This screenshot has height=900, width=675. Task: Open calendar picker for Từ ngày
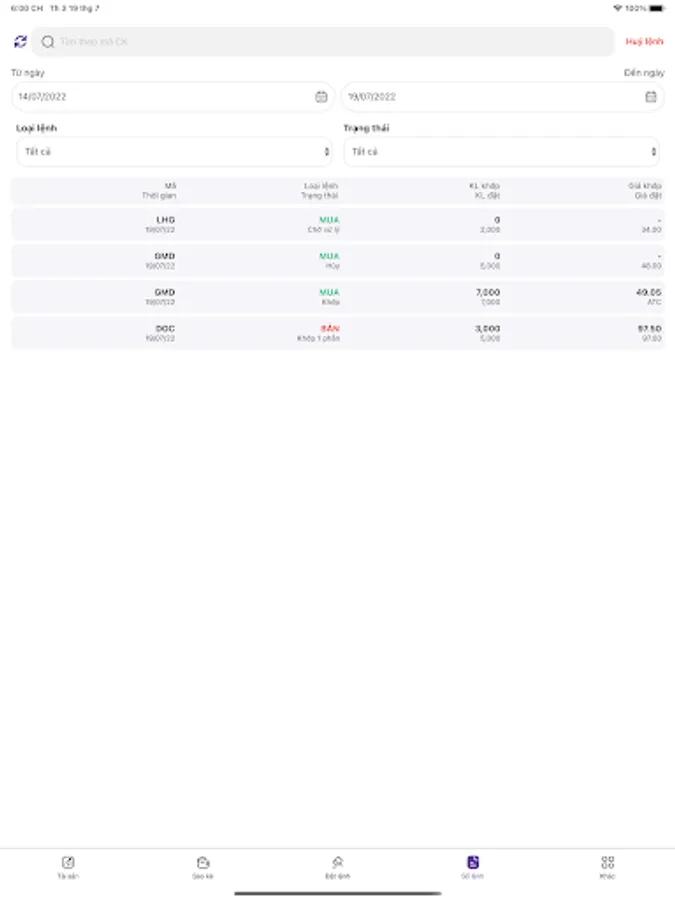[321, 96]
